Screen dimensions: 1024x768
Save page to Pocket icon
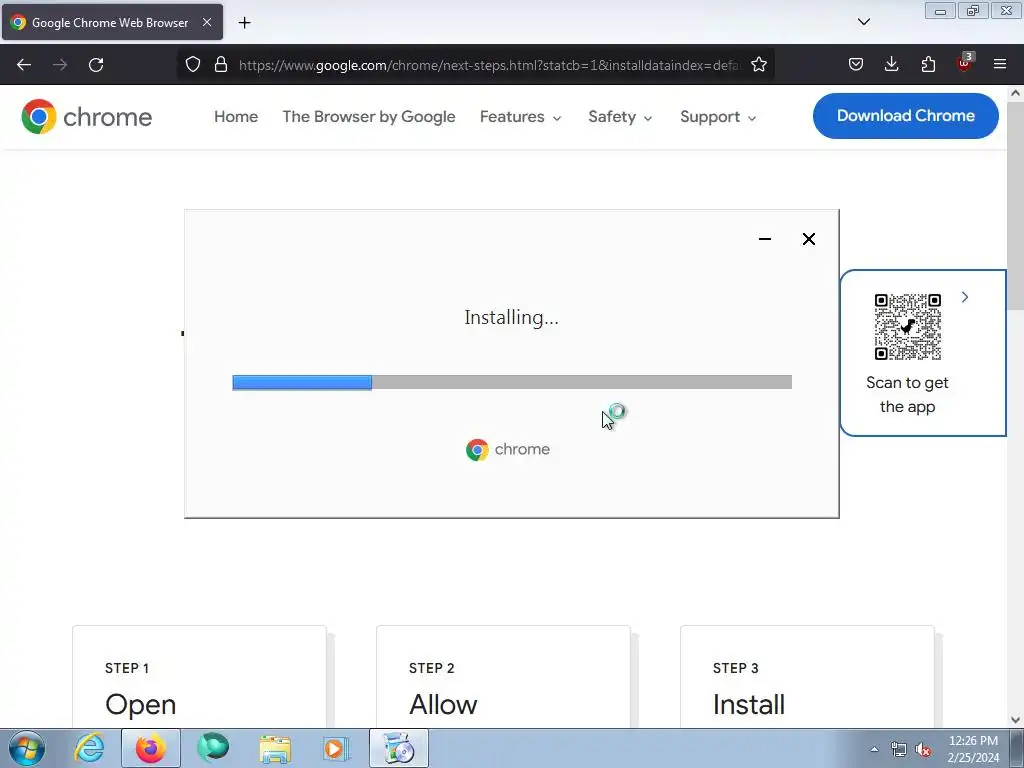(x=856, y=65)
